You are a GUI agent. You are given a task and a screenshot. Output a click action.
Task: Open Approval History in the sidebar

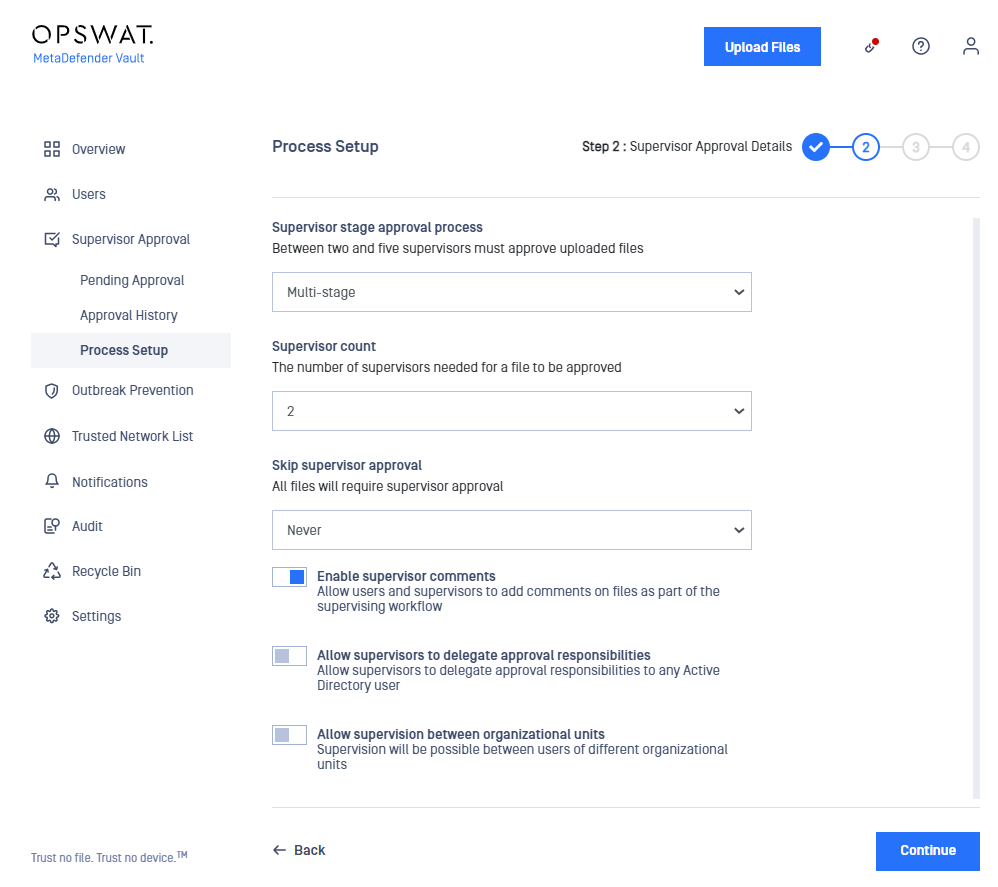(129, 315)
